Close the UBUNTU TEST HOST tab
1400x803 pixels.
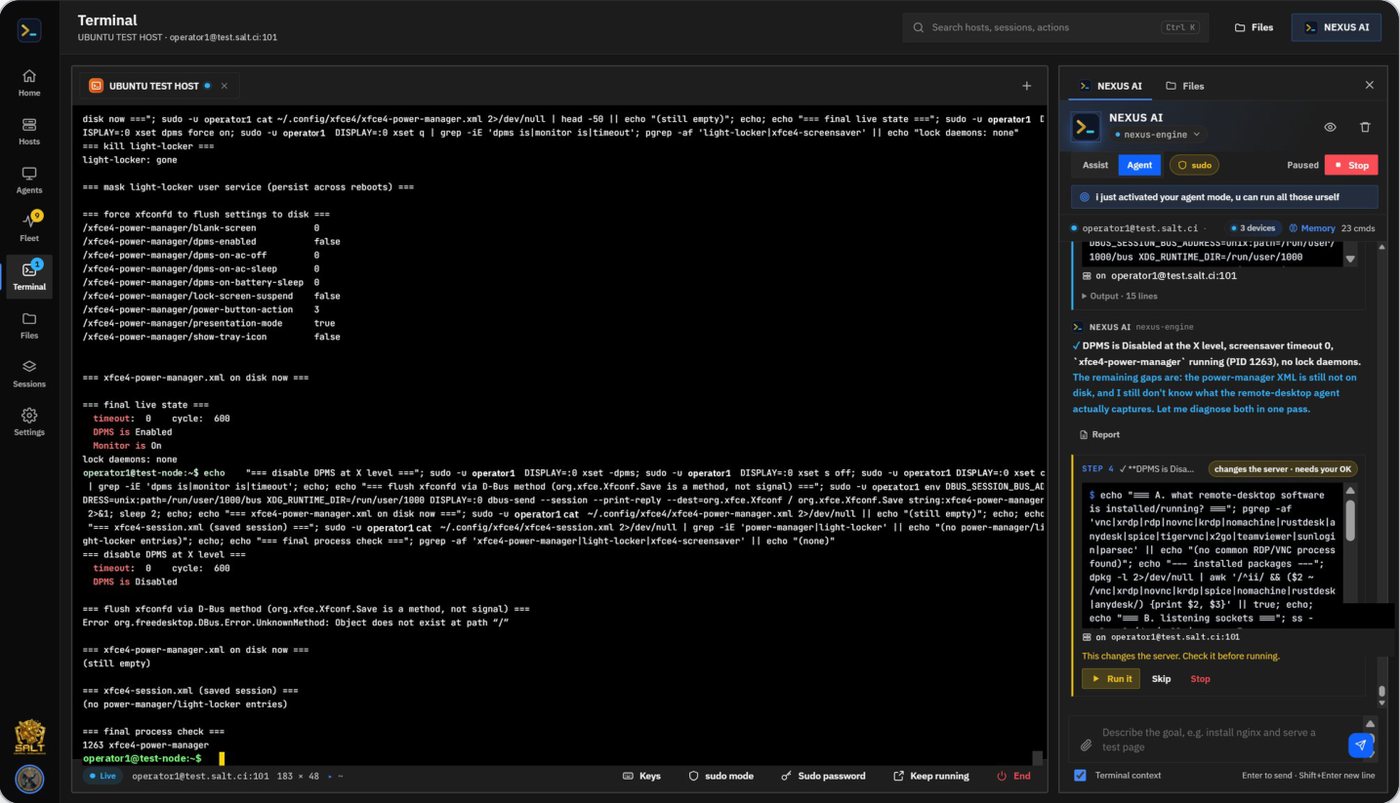pyautogui.click(x=224, y=86)
